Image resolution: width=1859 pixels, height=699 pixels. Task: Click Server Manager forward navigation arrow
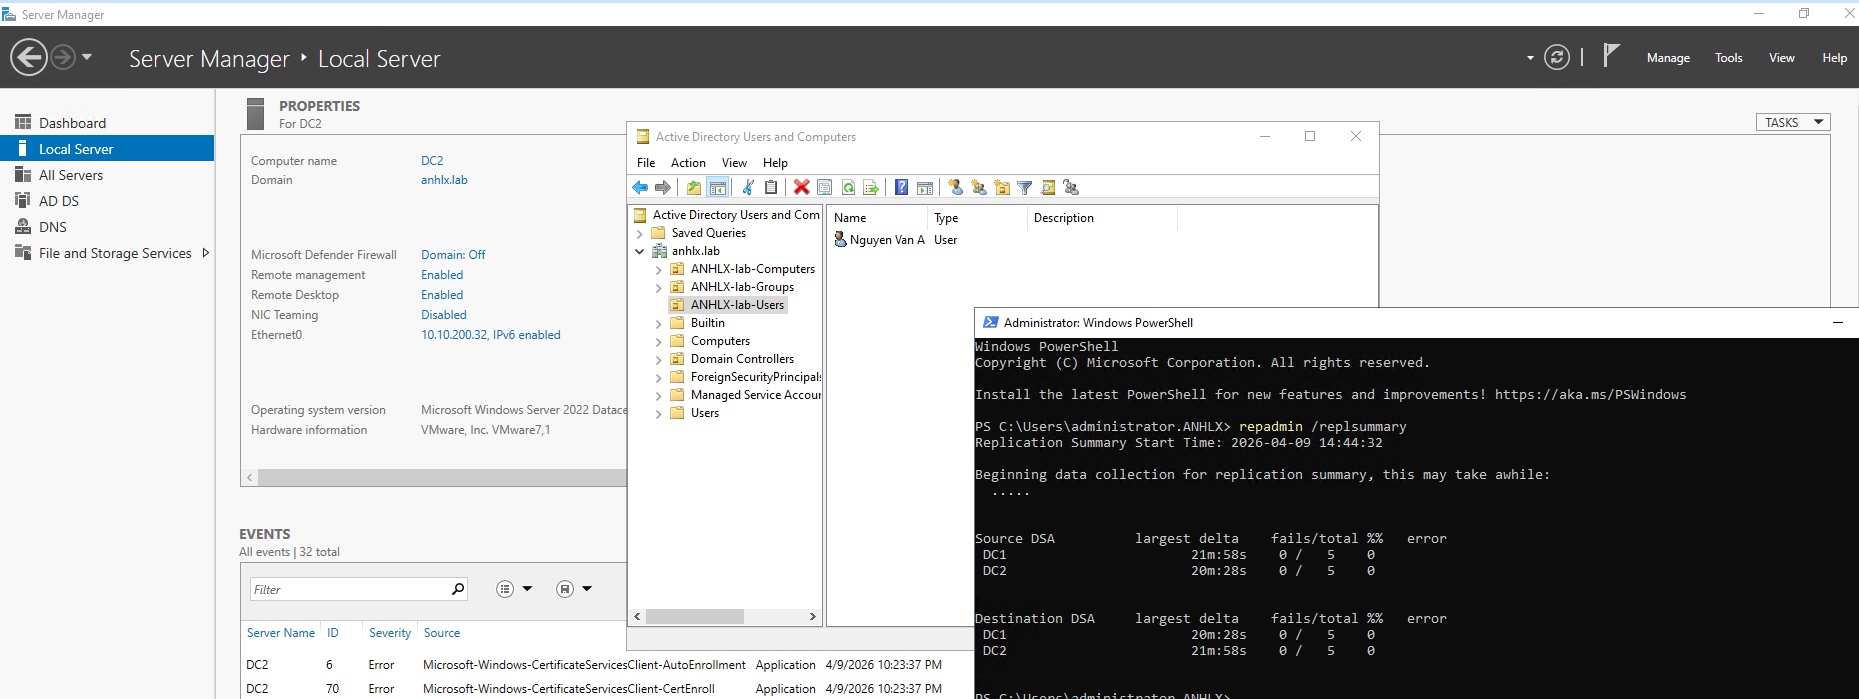pos(62,57)
